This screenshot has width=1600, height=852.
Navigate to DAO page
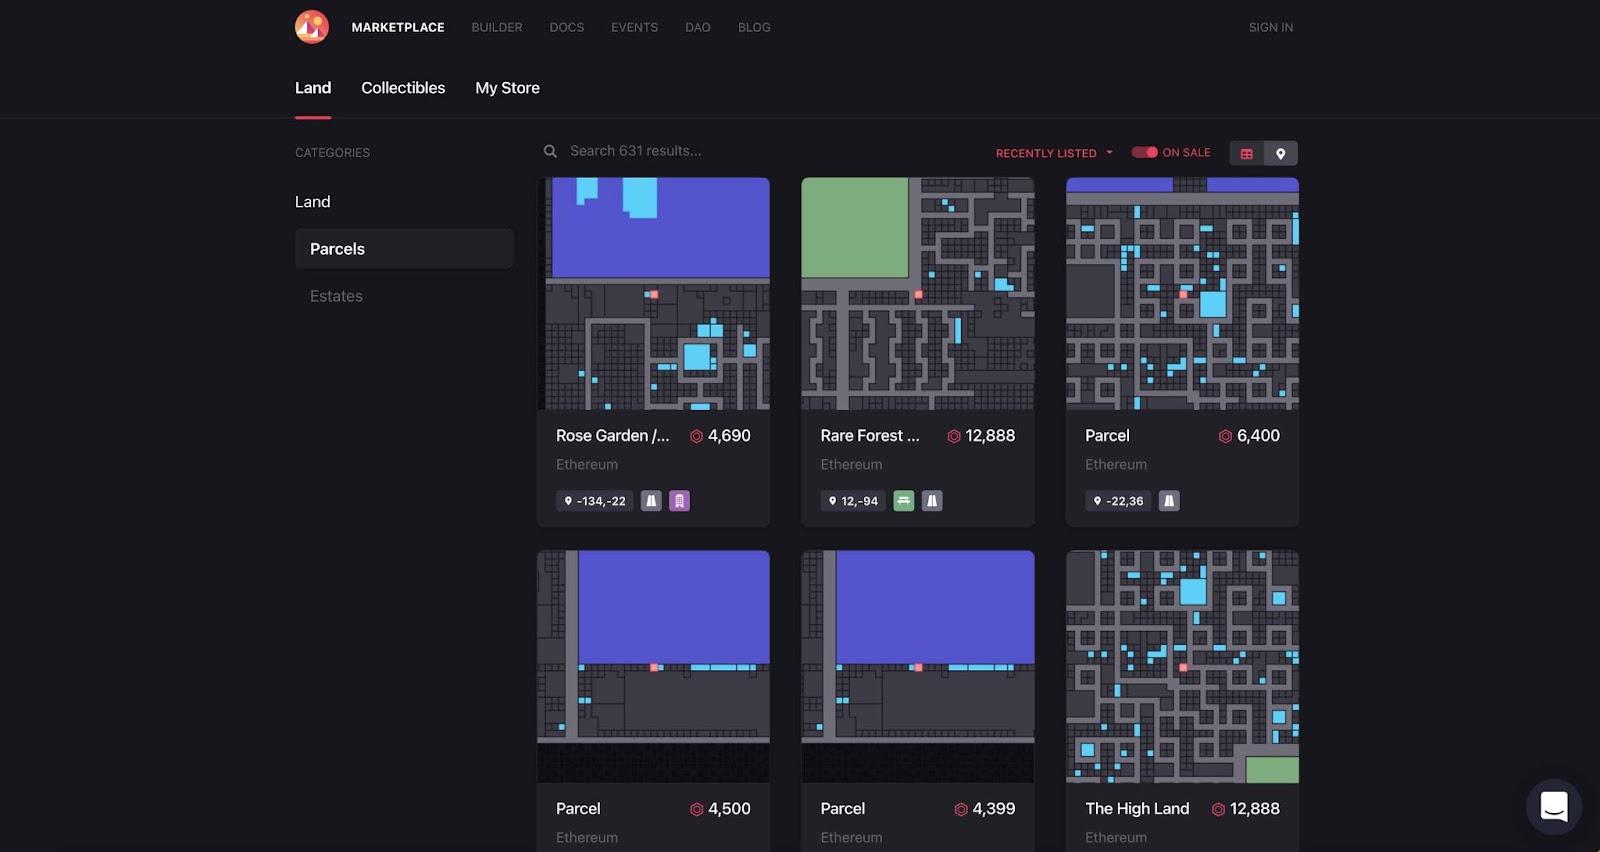[698, 28]
